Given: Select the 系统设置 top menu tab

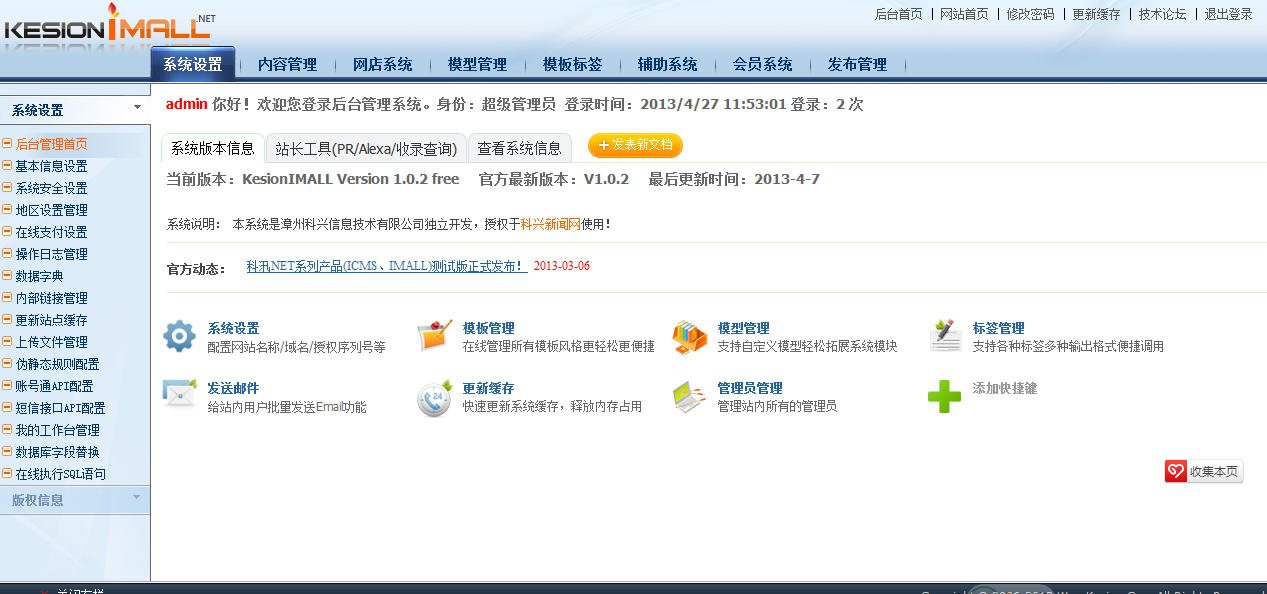Looking at the screenshot, I should pyautogui.click(x=193, y=64).
